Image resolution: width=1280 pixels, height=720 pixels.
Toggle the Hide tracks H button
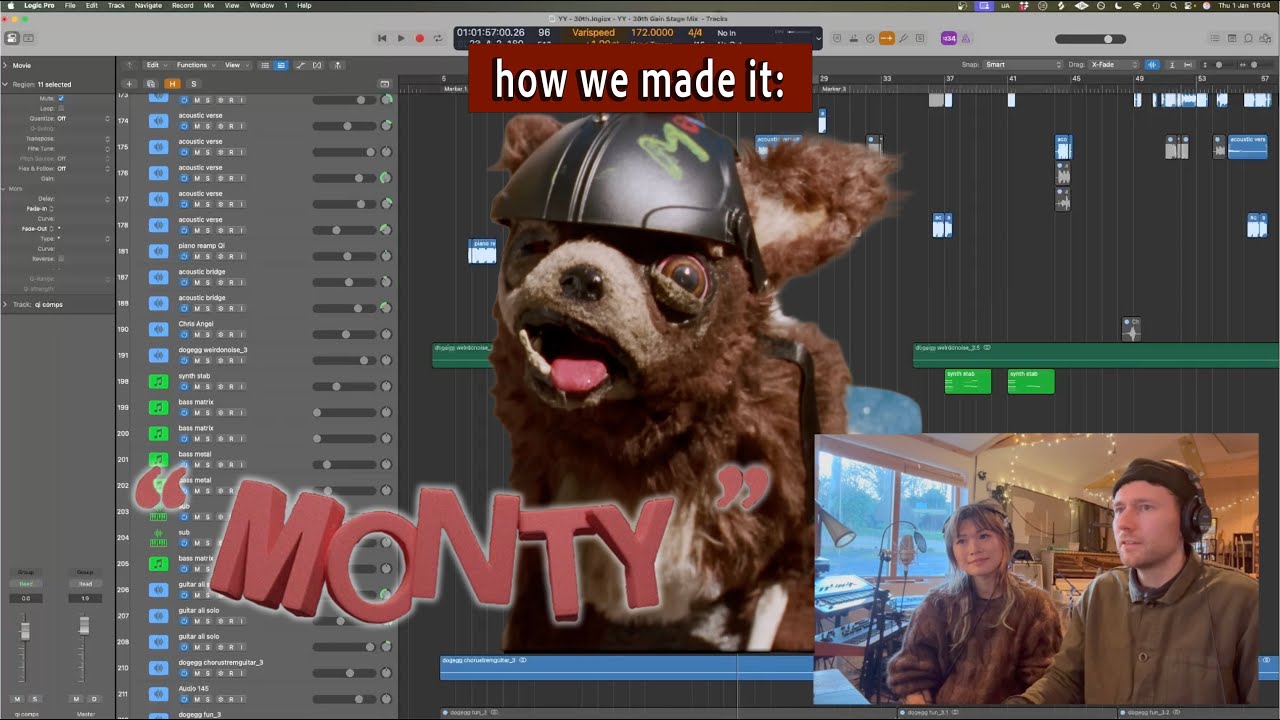click(172, 84)
